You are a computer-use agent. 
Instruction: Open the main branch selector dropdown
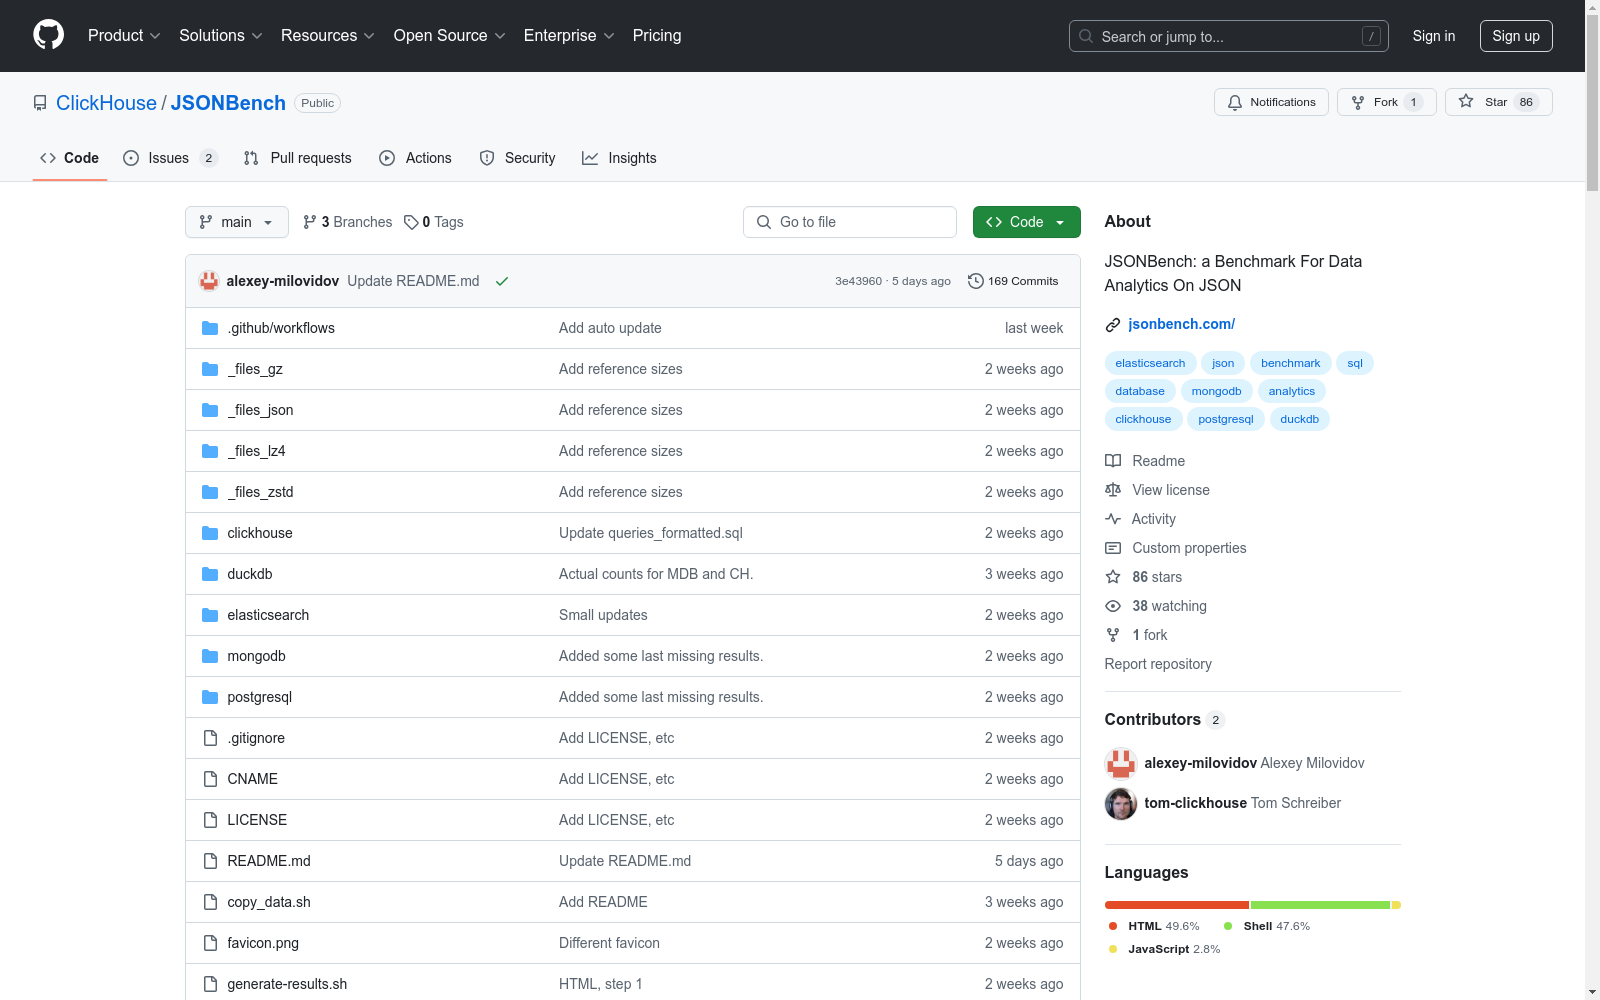(237, 222)
